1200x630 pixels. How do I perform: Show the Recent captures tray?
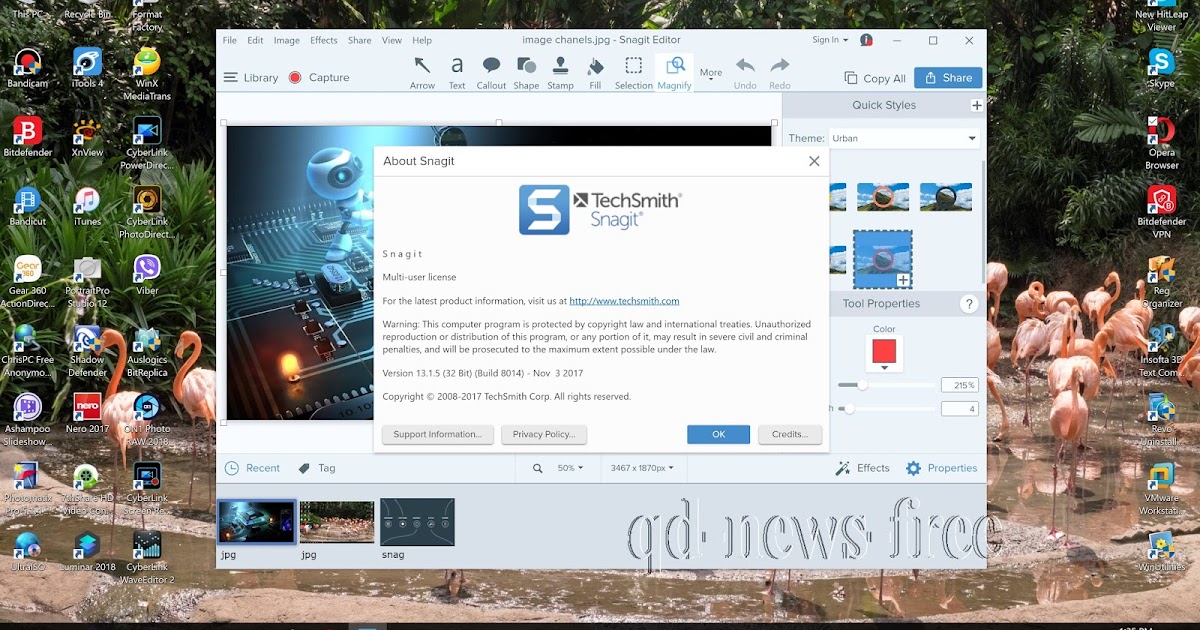pos(252,468)
